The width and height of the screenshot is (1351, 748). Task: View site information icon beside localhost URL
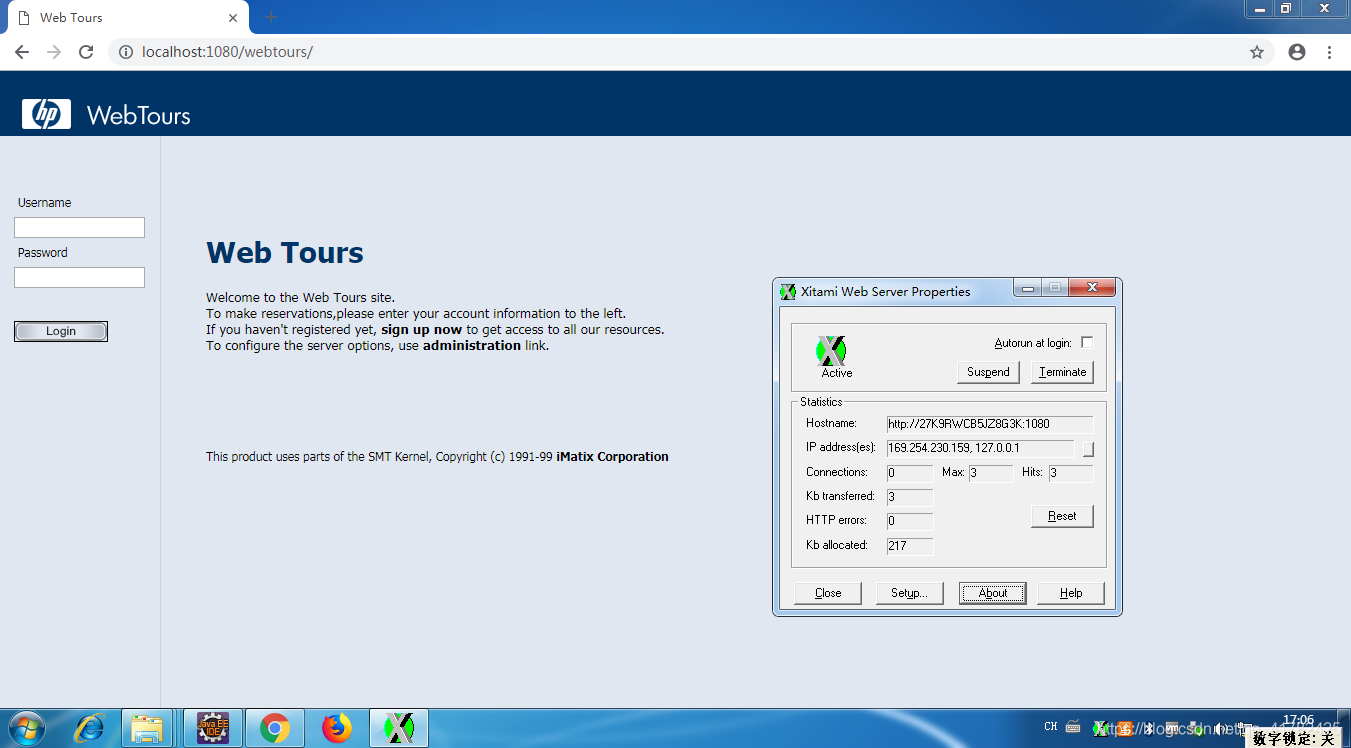point(126,52)
